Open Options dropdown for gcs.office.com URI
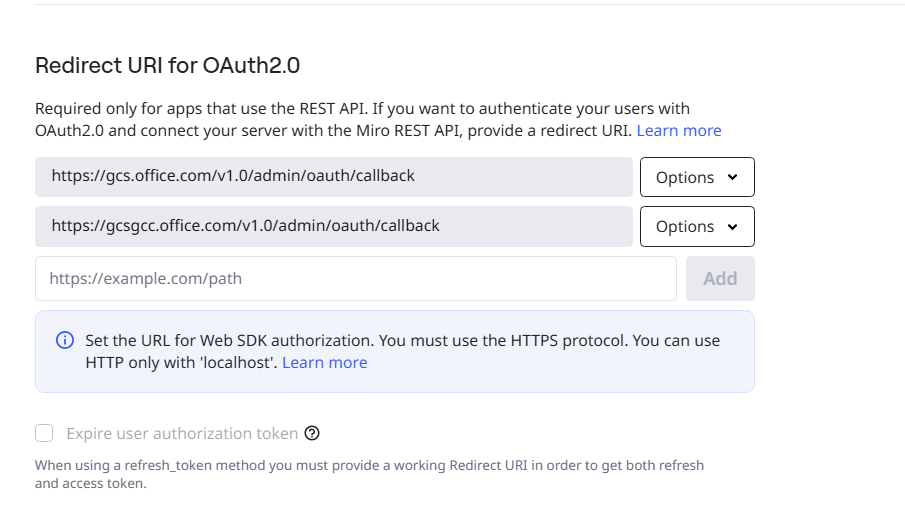This screenshot has height=517, width=905. pyautogui.click(x=697, y=177)
